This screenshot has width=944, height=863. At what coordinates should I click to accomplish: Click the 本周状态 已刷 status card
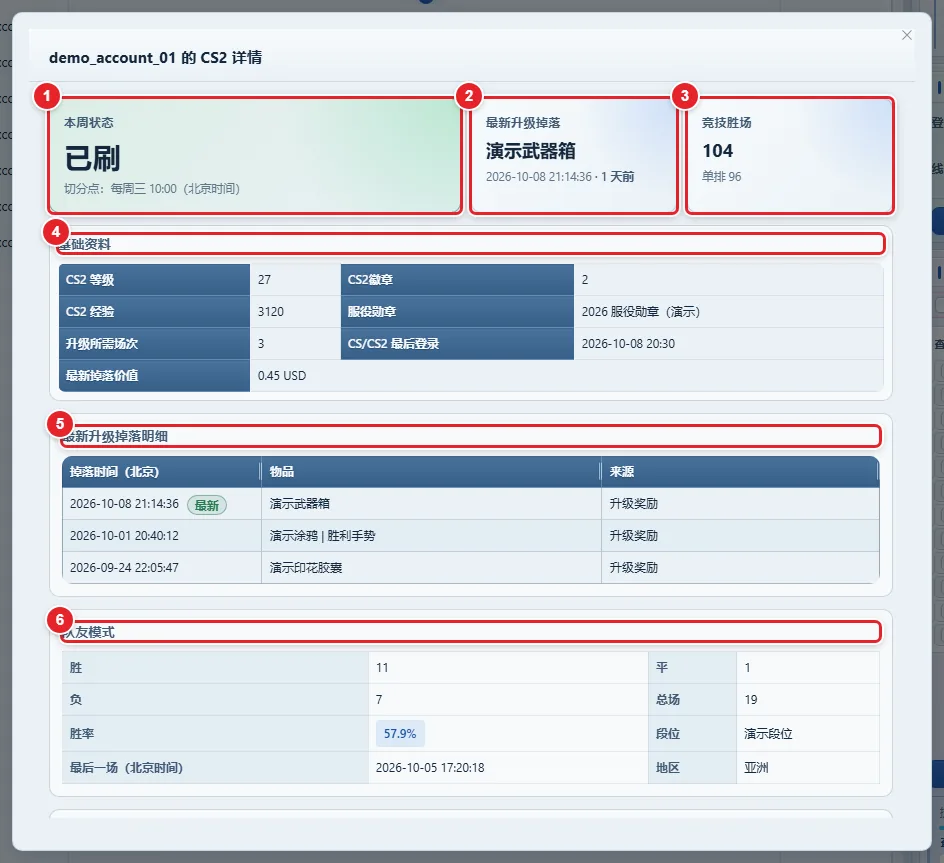[x=255, y=155]
